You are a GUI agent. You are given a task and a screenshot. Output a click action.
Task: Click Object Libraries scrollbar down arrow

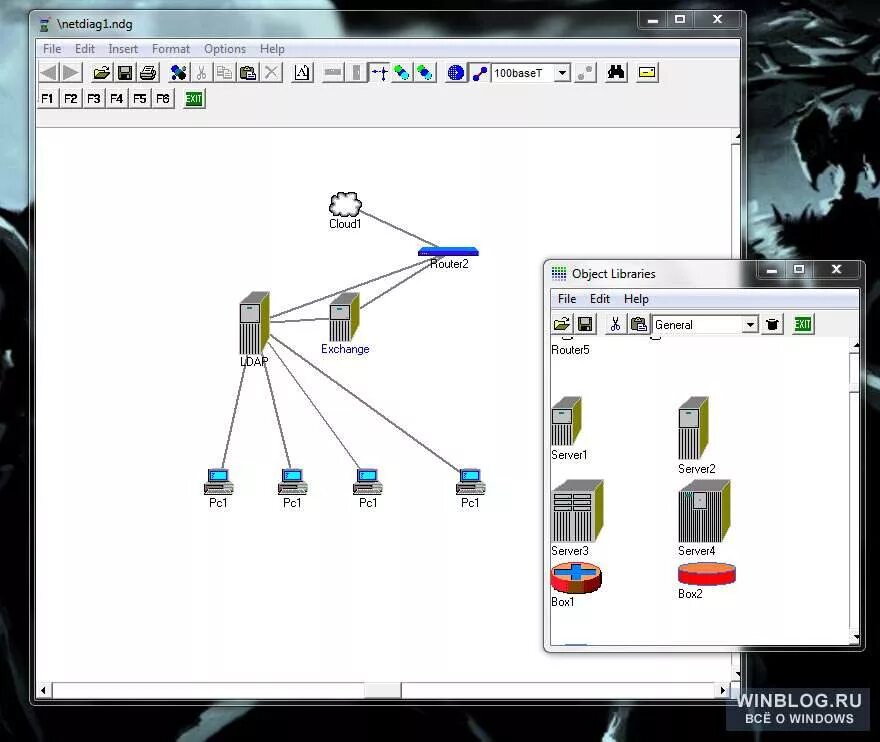pyautogui.click(x=855, y=637)
